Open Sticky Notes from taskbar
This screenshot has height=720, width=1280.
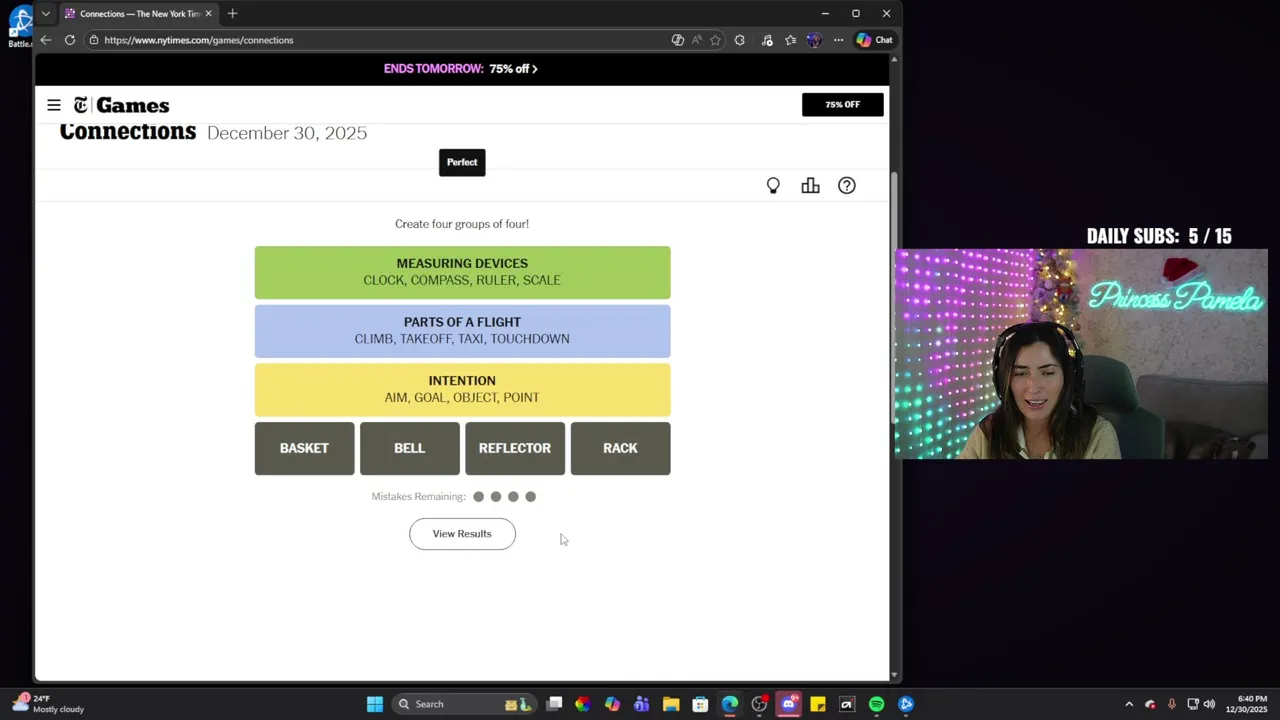pos(818,704)
